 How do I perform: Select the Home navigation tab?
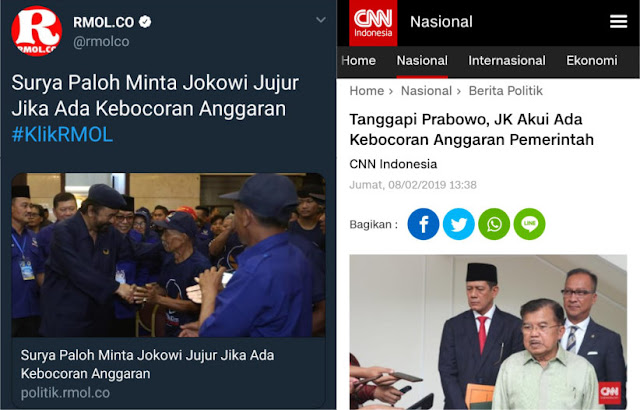[x=358, y=61]
